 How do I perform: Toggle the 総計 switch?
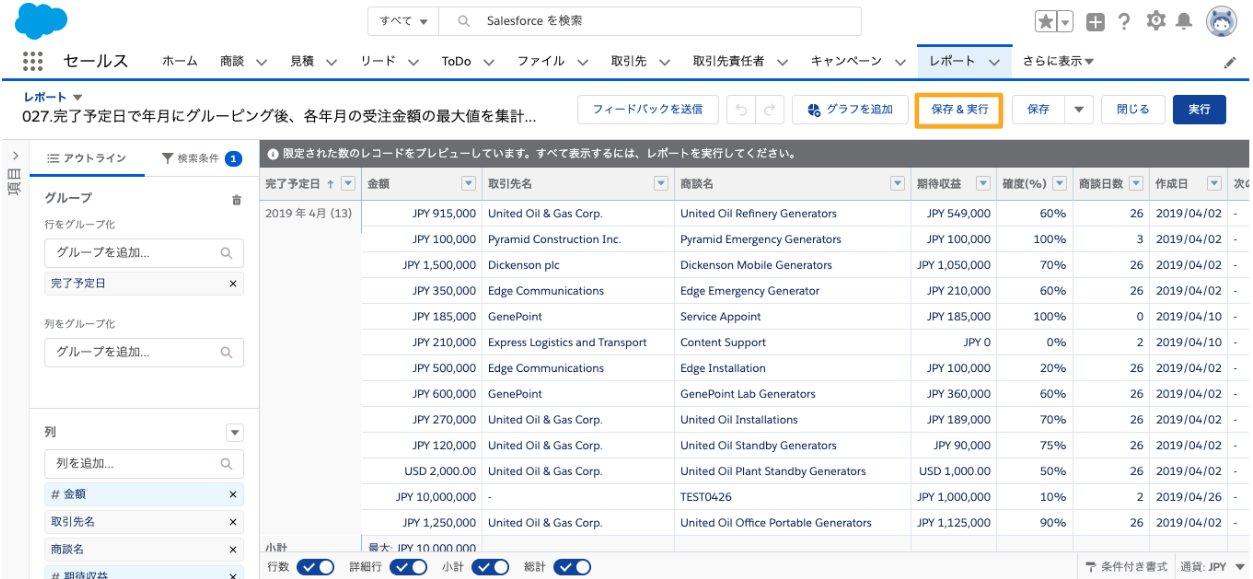coord(573,567)
